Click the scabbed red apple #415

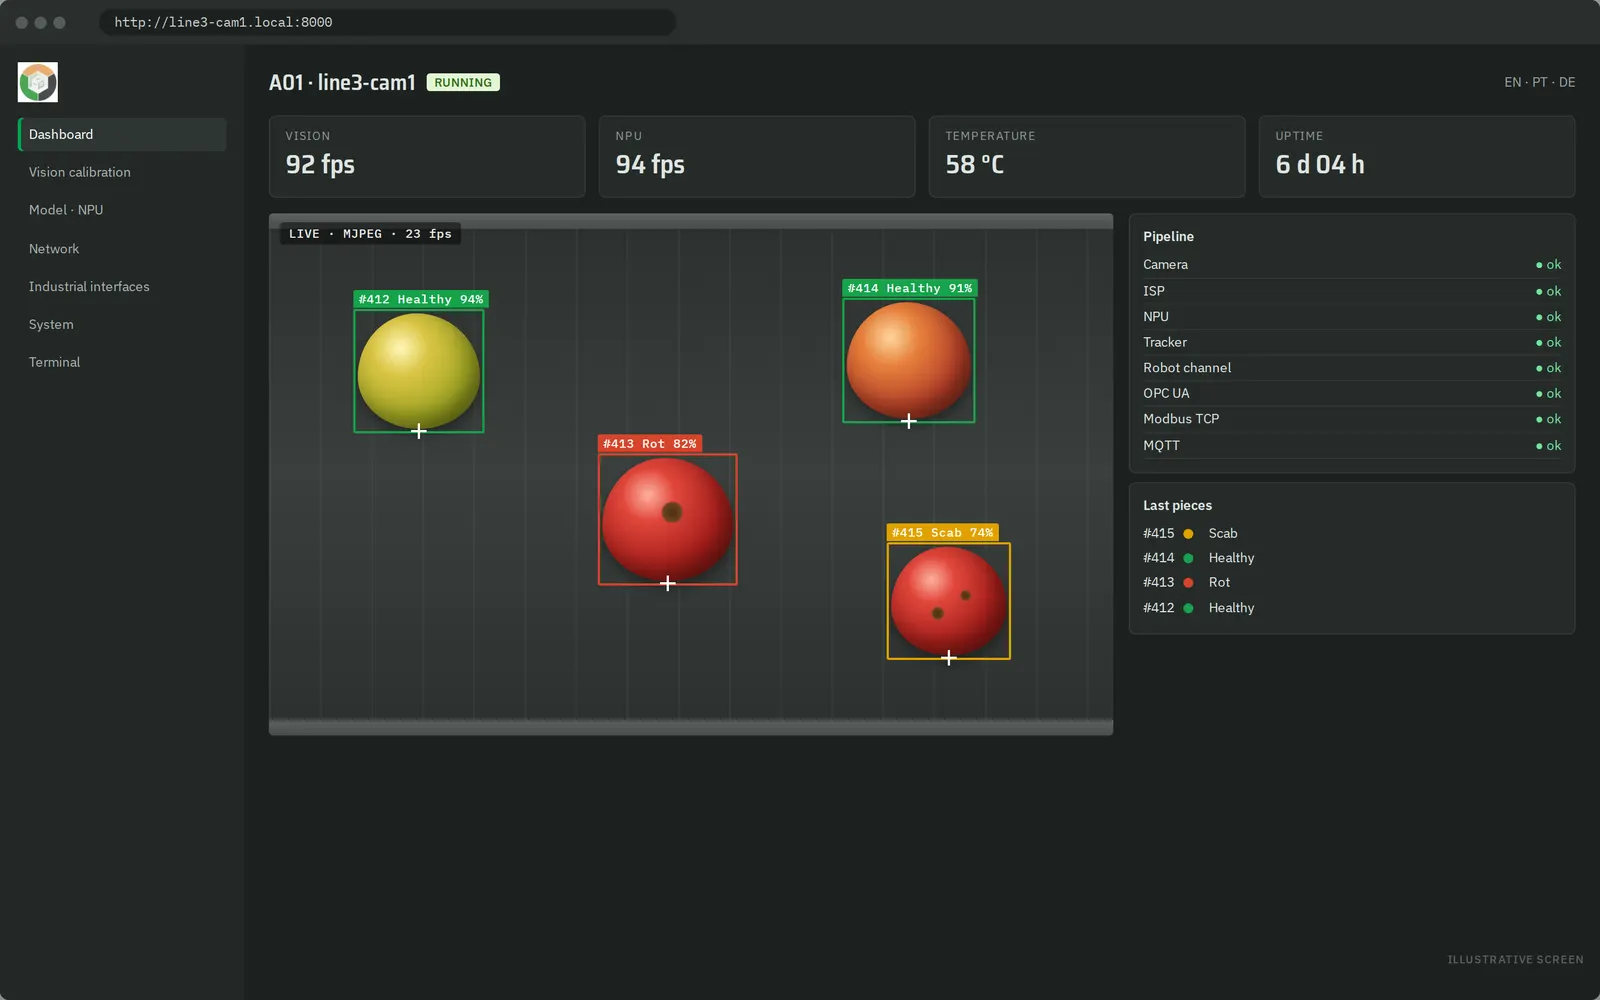point(949,601)
